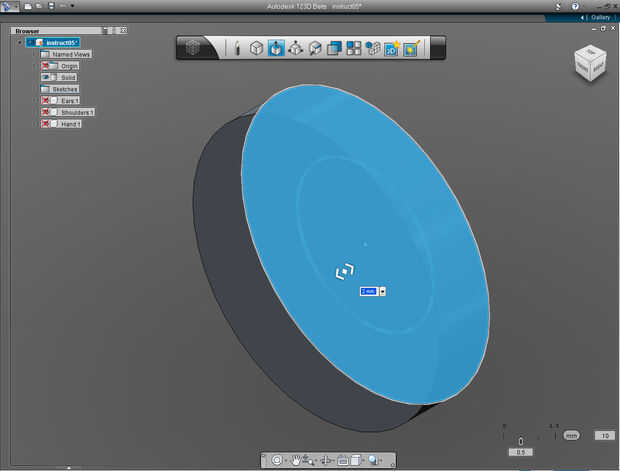620x471 pixels.
Task: Open the mesh cube menu at toolbar left end
Action: click(193, 48)
